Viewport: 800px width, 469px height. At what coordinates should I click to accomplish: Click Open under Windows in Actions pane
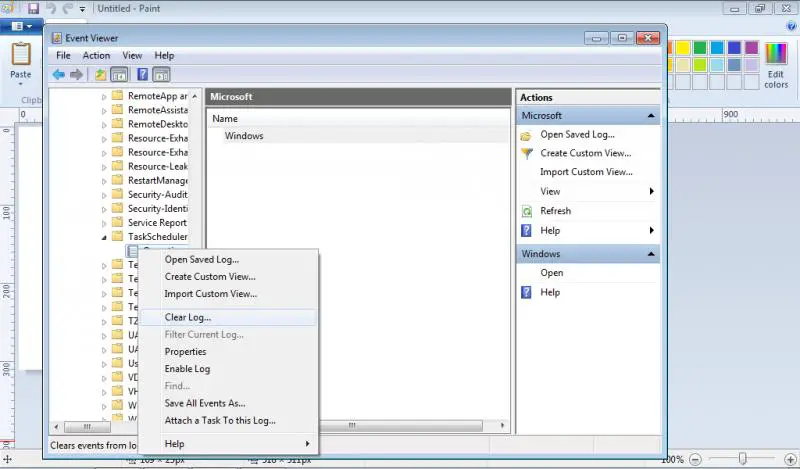coord(552,273)
